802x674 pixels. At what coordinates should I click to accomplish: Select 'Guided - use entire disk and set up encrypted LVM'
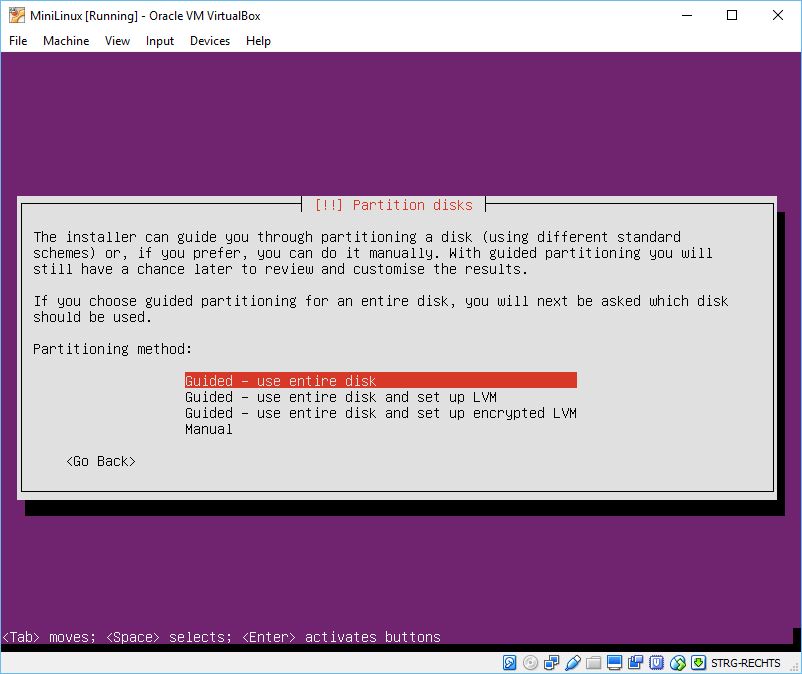tap(380, 413)
